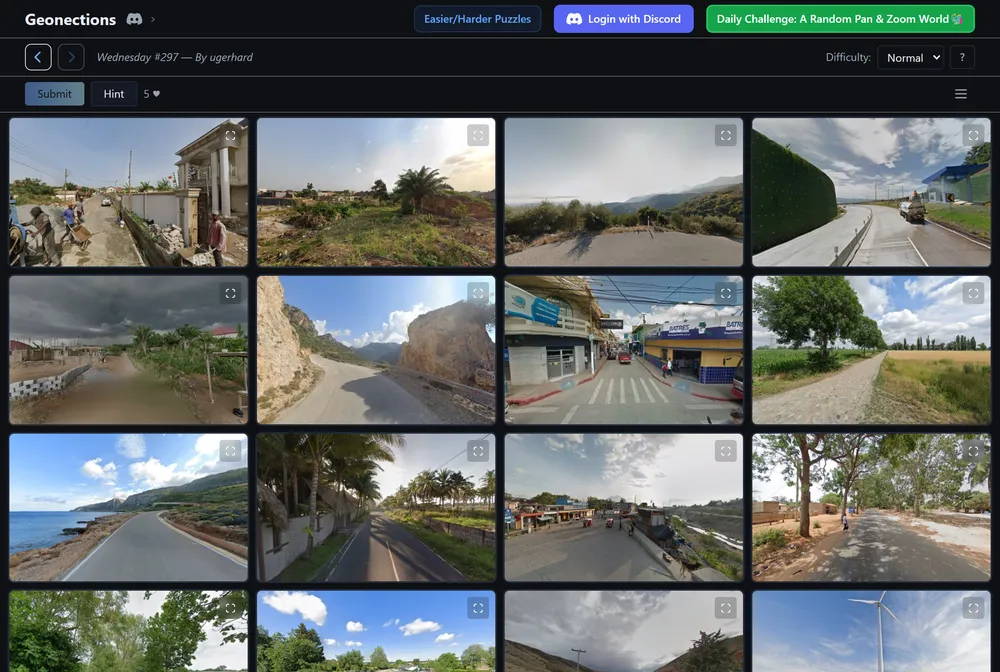
Task: Fullscreen the stormy sky dirt road photo
Action: (230, 293)
